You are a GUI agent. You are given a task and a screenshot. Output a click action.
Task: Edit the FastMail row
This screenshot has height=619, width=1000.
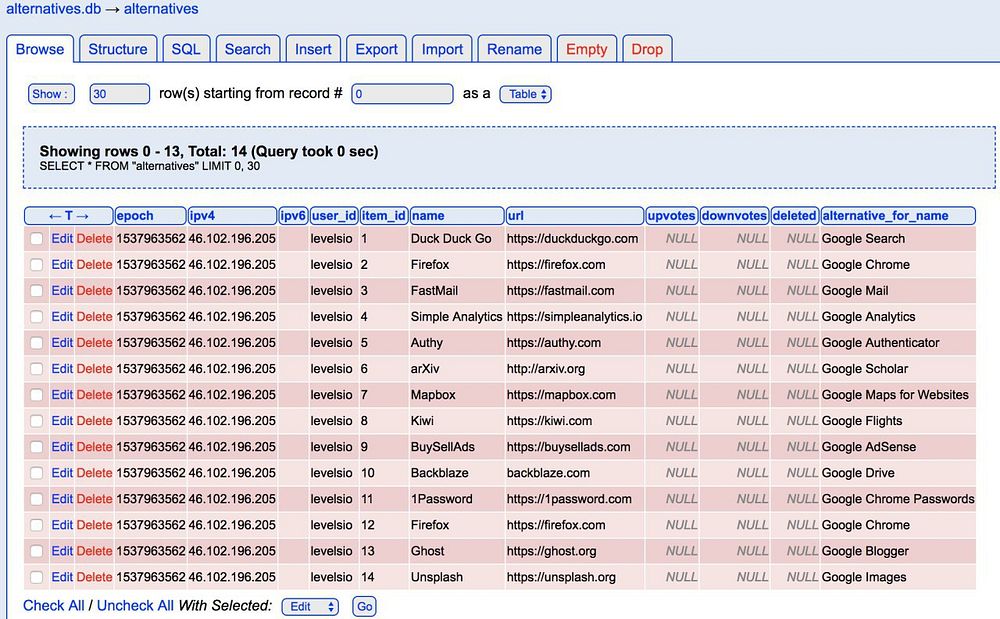coord(62,291)
